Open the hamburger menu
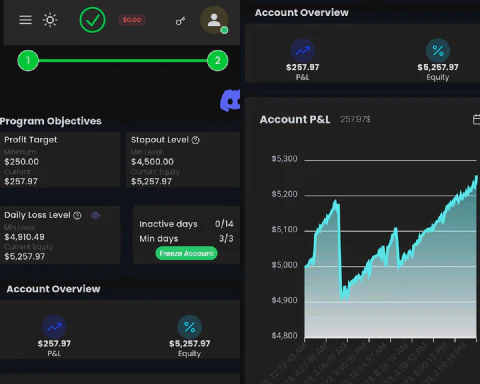The width and height of the screenshot is (480, 384). click(x=25, y=20)
